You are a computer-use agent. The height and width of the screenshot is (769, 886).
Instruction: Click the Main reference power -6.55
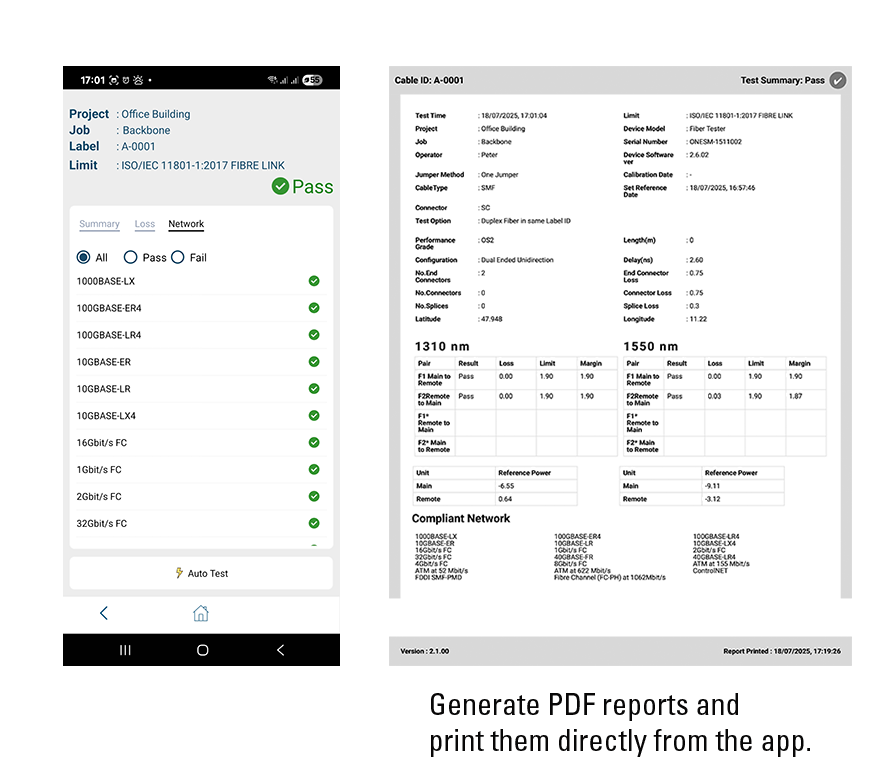coord(506,486)
